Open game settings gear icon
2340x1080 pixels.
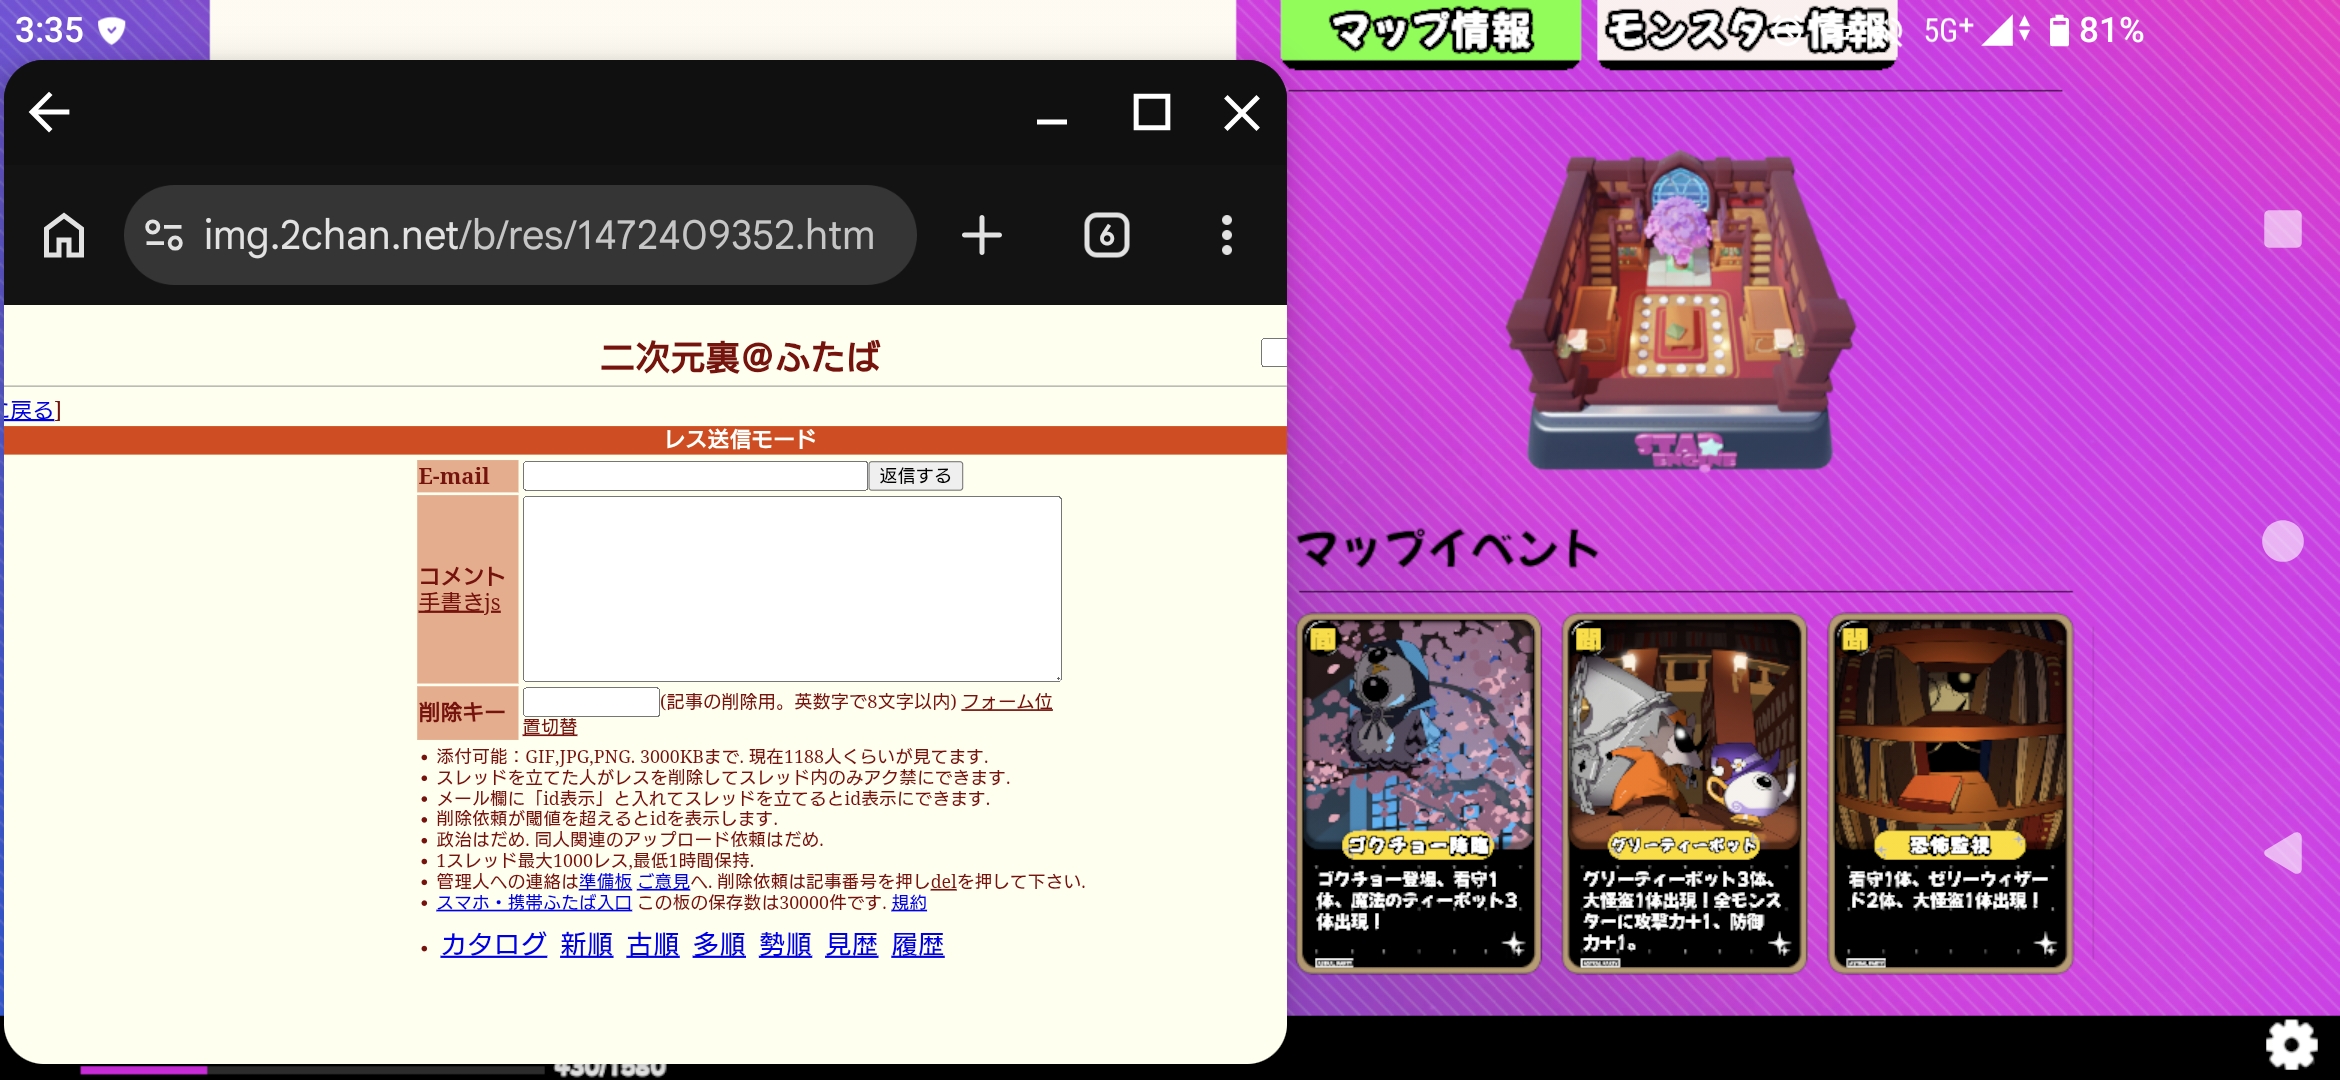(2291, 1045)
